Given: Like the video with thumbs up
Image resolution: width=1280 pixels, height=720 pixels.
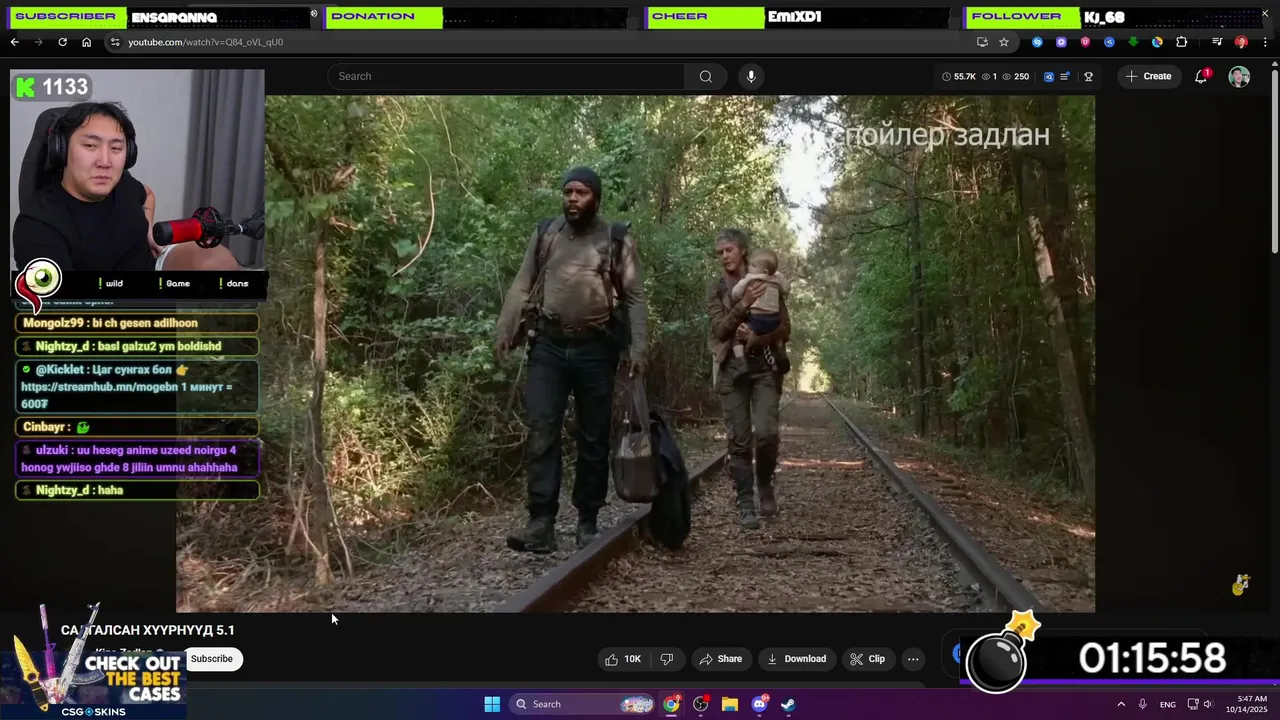Looking at the screenshot, I should coord(622,659).
